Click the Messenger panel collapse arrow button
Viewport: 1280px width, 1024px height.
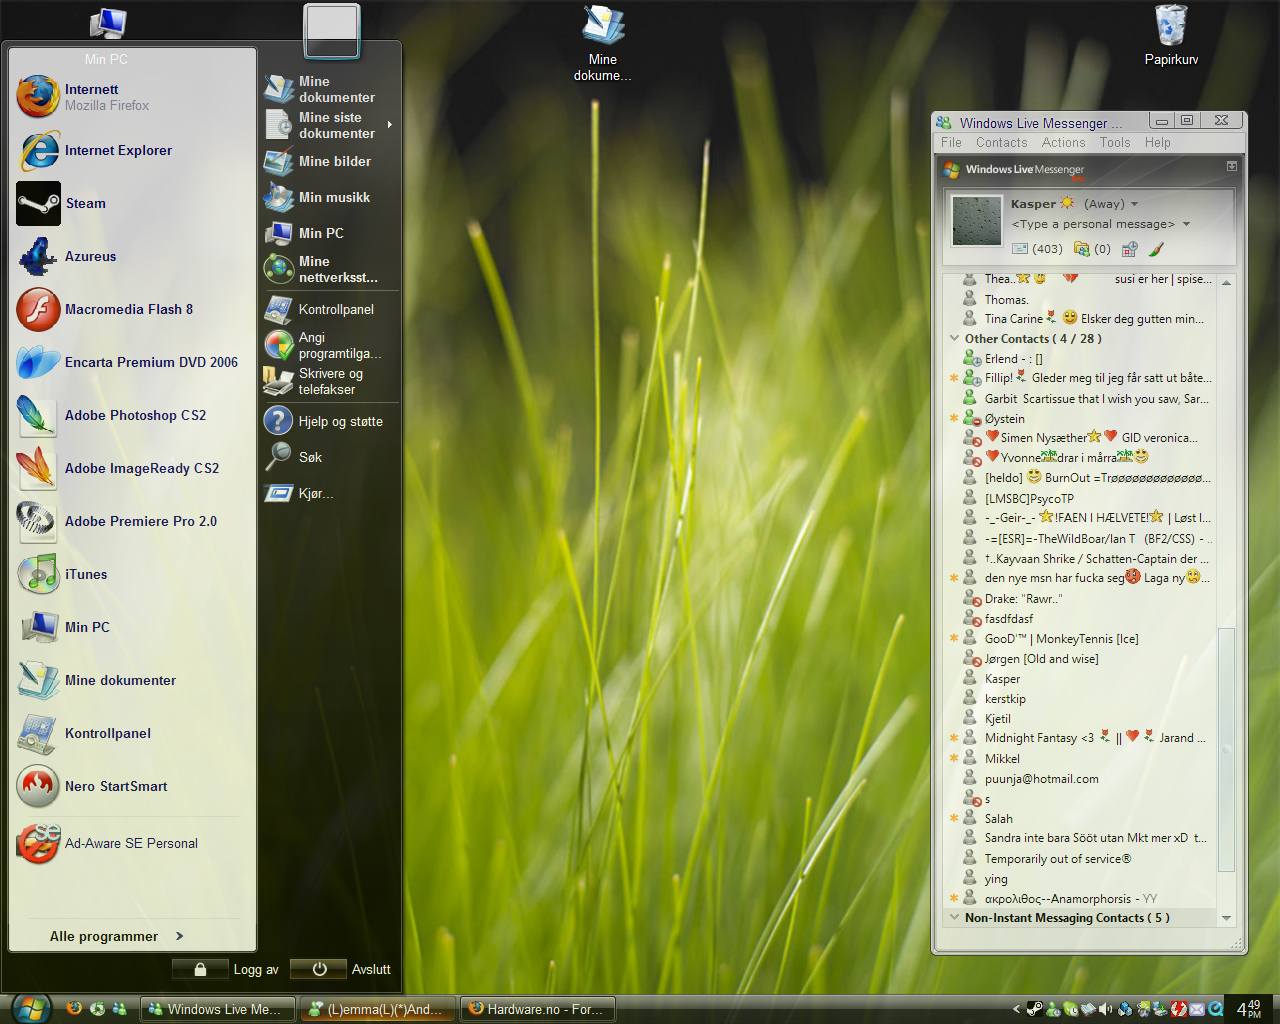coord(1232,166)
